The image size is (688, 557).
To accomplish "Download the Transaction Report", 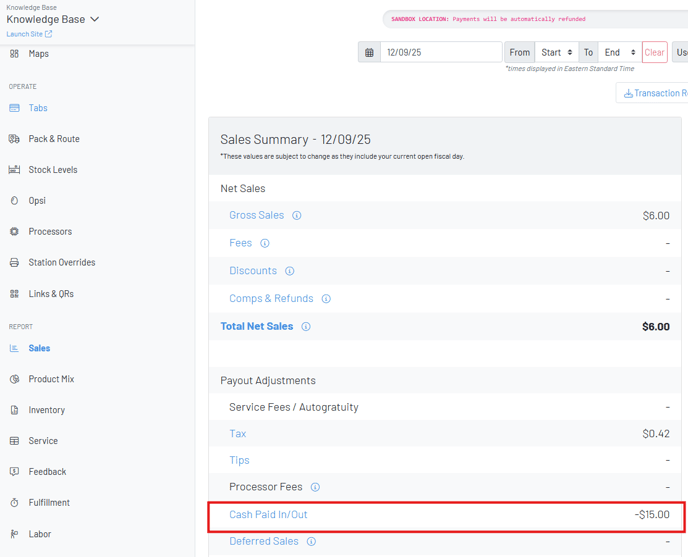I will pos(654,93).
